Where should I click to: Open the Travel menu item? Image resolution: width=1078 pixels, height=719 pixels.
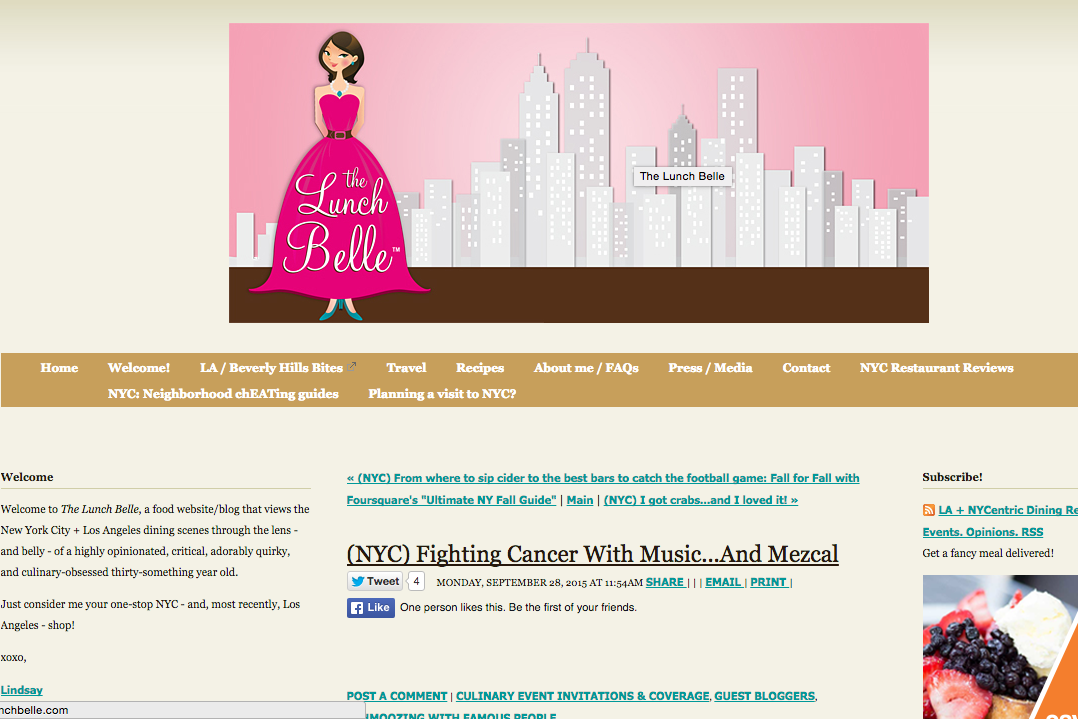[406, 368]
